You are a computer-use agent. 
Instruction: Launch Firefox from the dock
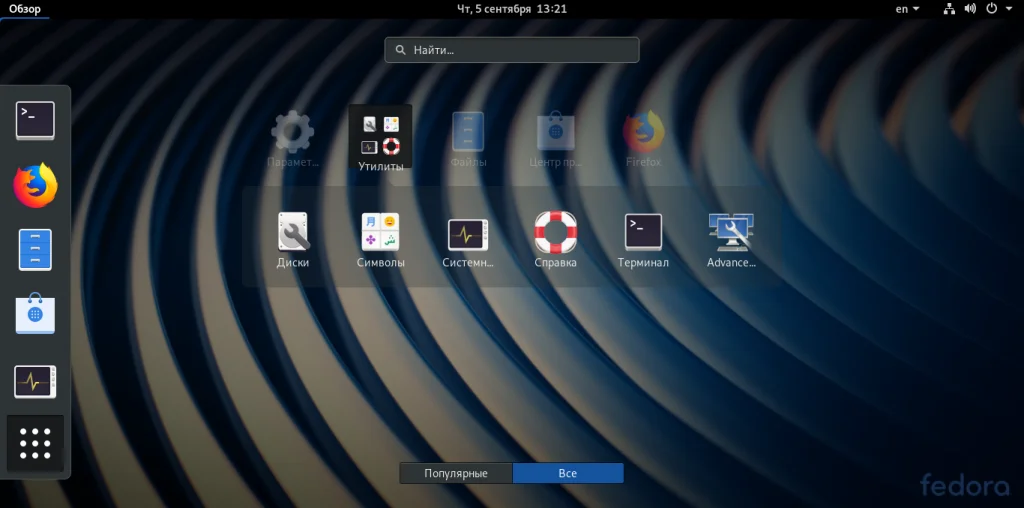click(35, 185)
